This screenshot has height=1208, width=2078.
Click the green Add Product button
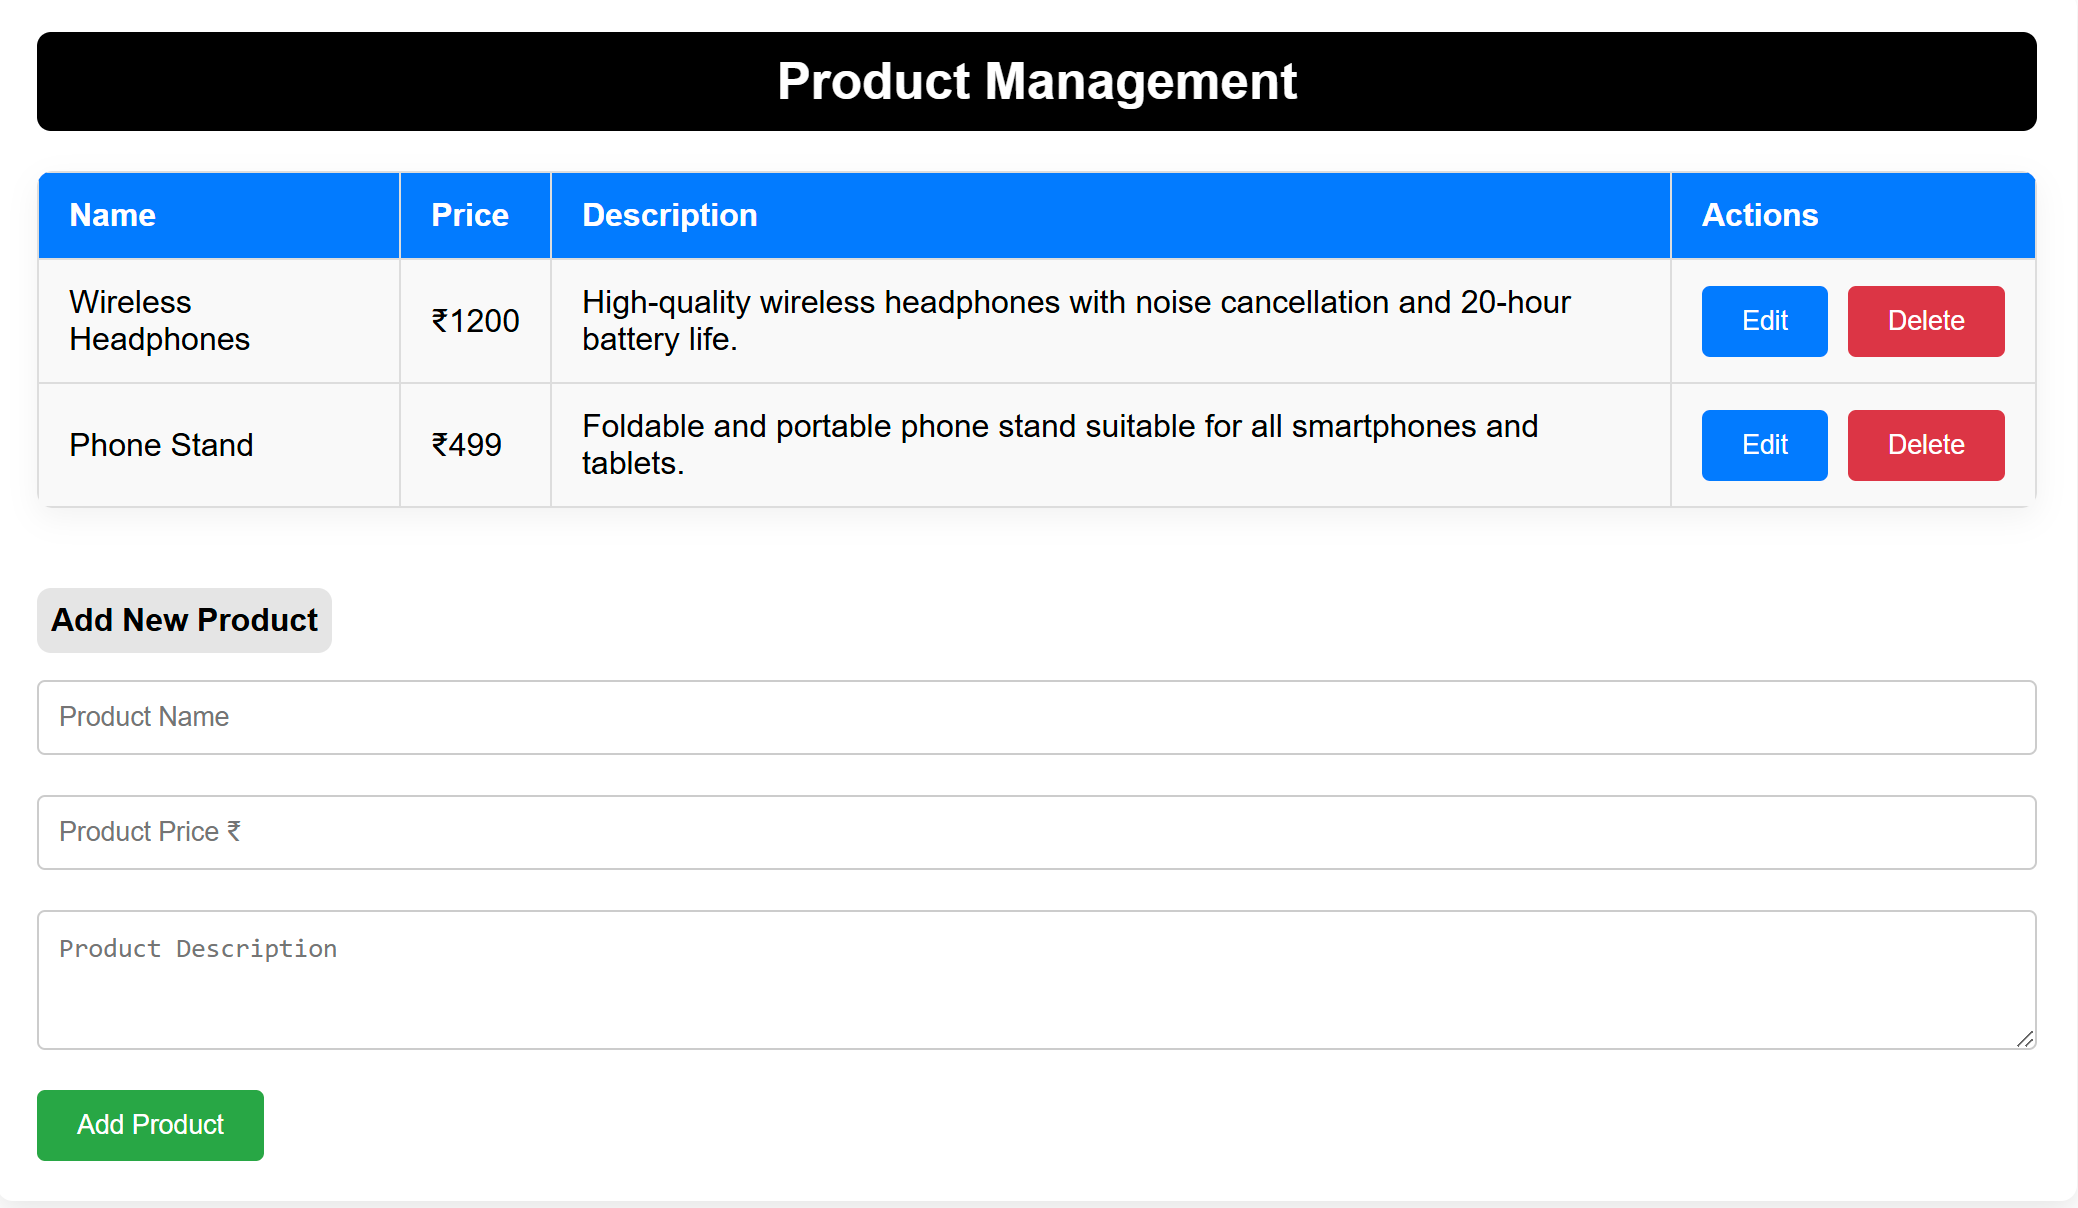(x=150, y=1125)
